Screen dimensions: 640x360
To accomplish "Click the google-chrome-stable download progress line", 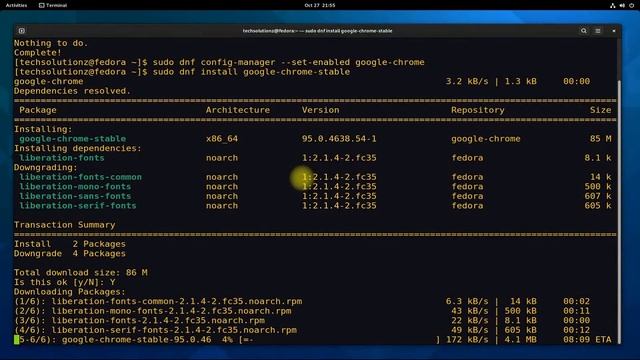I will coord(313,340).
